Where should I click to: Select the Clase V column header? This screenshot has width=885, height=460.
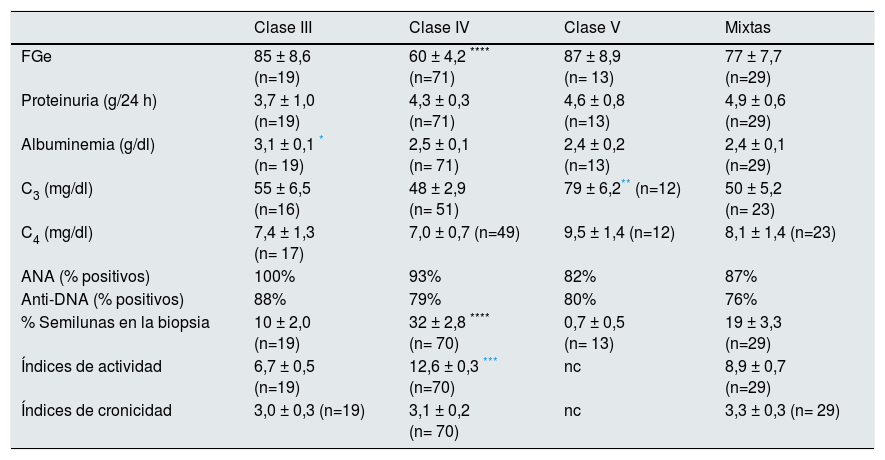coord(590,26)
